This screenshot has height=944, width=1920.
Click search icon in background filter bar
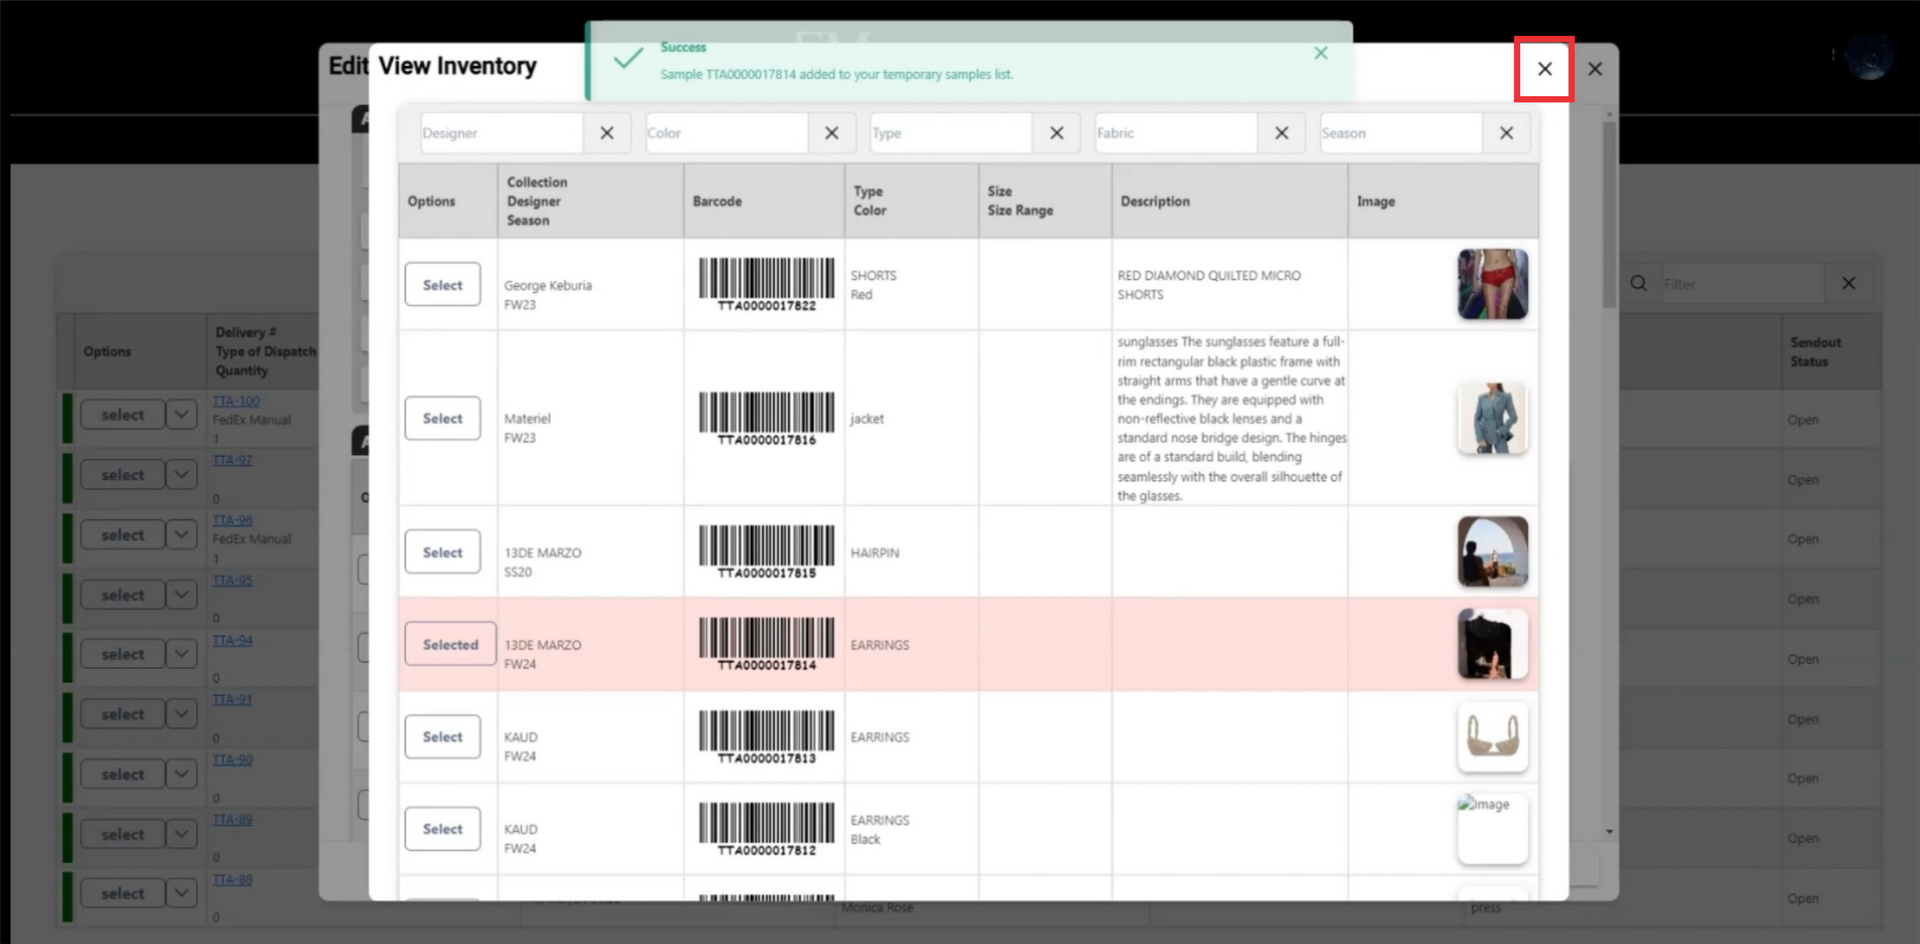pyautogui.click(x=1638, y=283)
